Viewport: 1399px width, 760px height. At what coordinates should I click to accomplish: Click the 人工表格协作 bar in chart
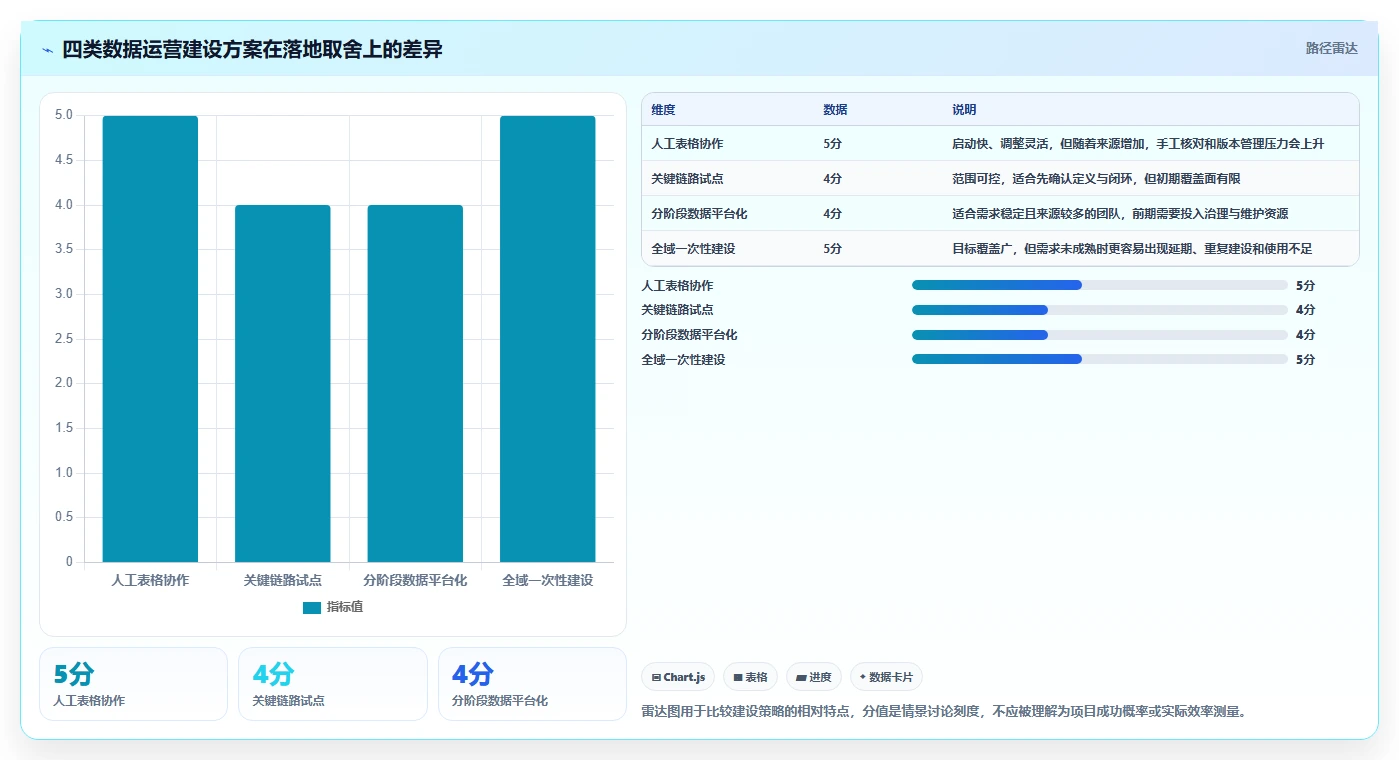pyautogui.click(x=150, y=339)
